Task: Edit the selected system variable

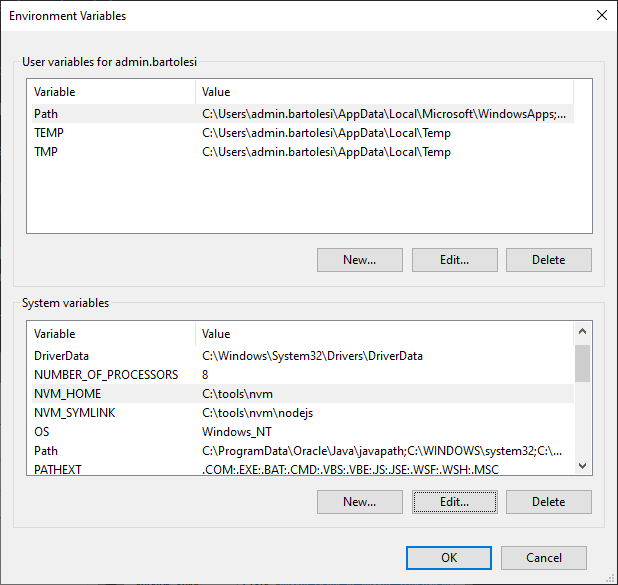Action: pyautogui.click(x=454, y=502)
